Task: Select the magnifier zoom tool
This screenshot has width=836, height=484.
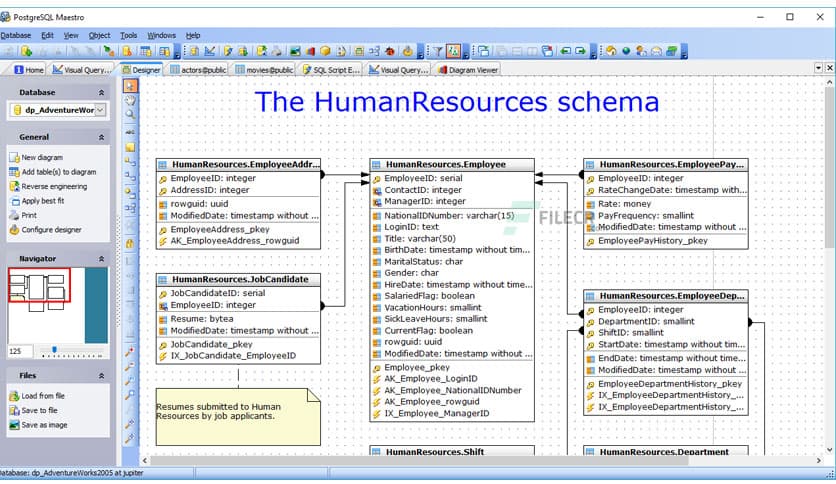Action: (x=130, y=114)
